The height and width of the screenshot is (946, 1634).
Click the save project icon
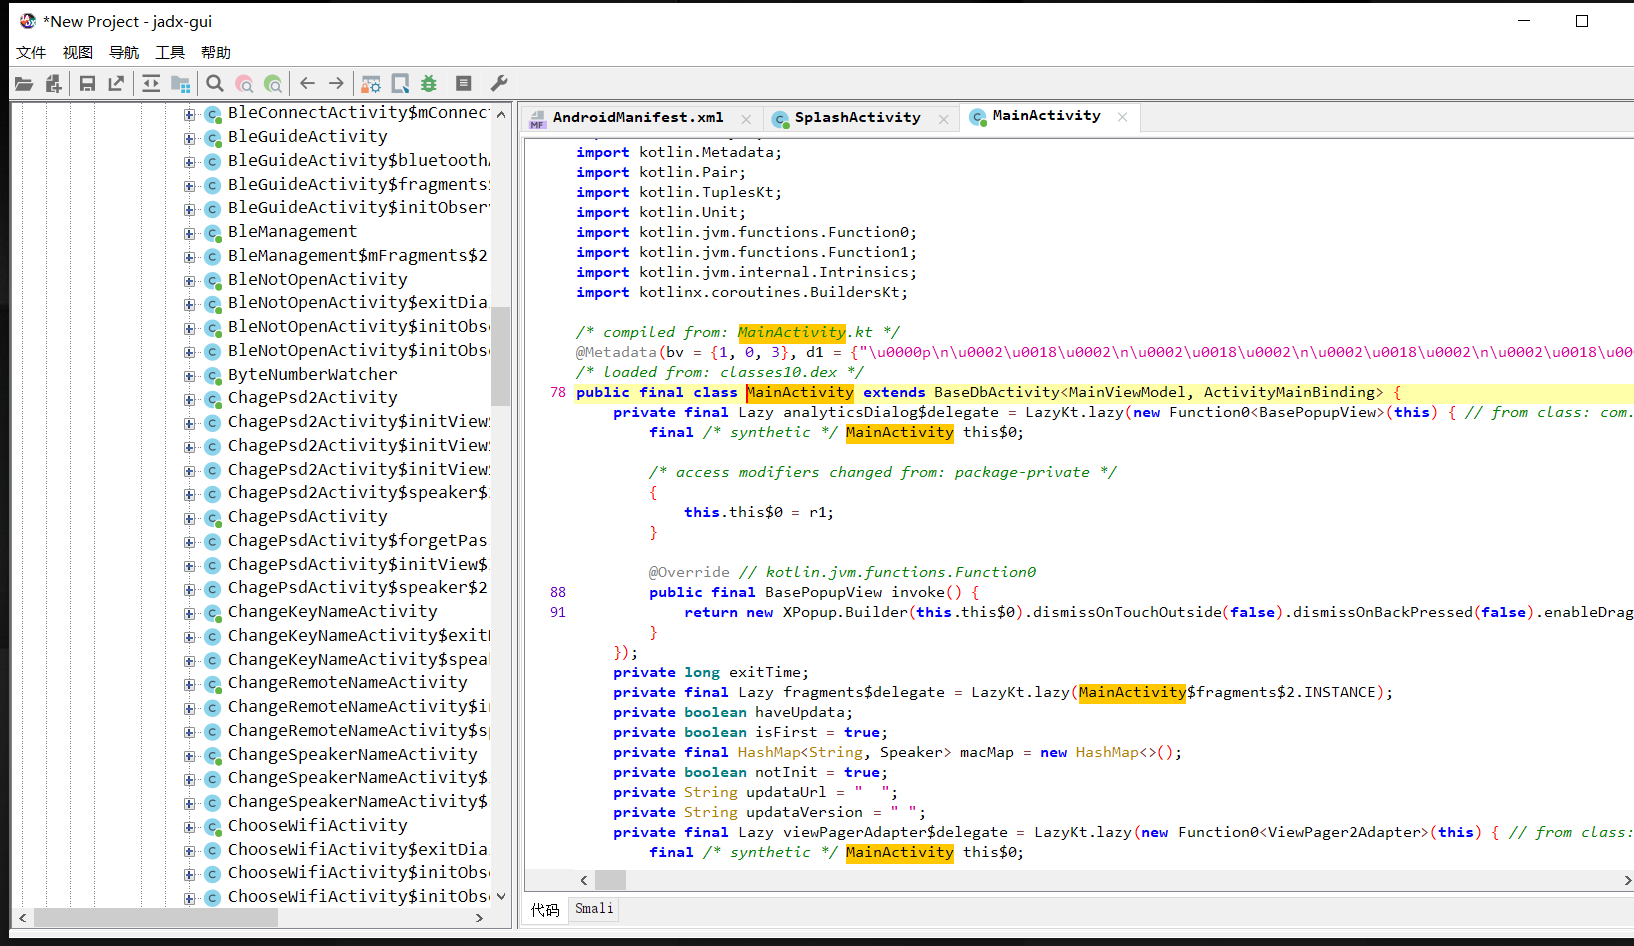click(x=87, y=83)
